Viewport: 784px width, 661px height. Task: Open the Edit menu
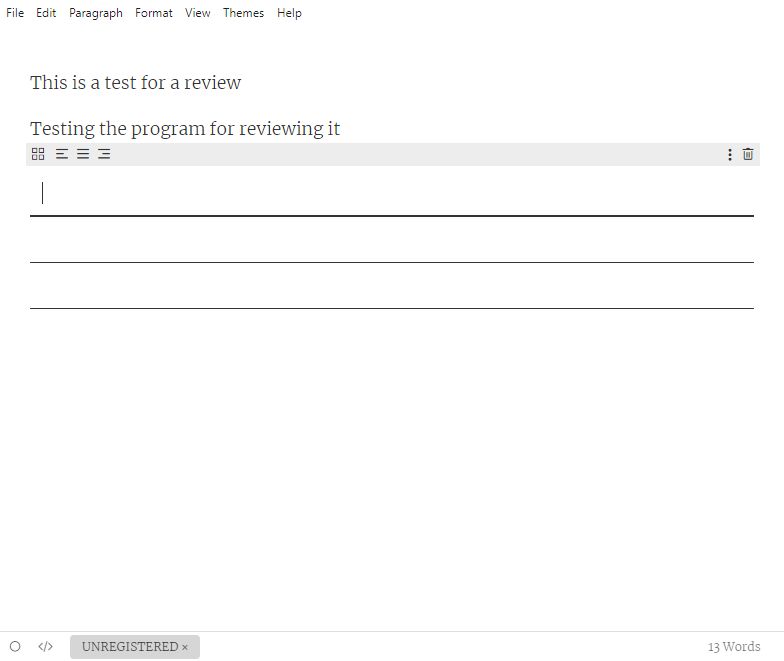tap(46, 13)
